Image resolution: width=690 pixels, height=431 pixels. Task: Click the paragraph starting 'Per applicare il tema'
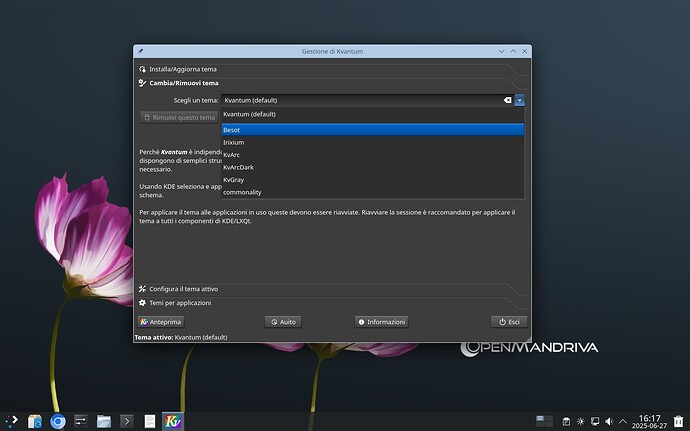327,217
